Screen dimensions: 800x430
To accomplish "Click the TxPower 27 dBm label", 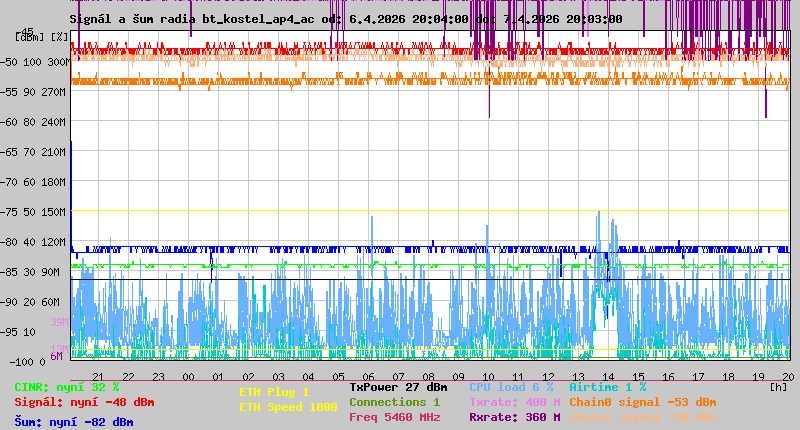I will click(x=398, y=387).
